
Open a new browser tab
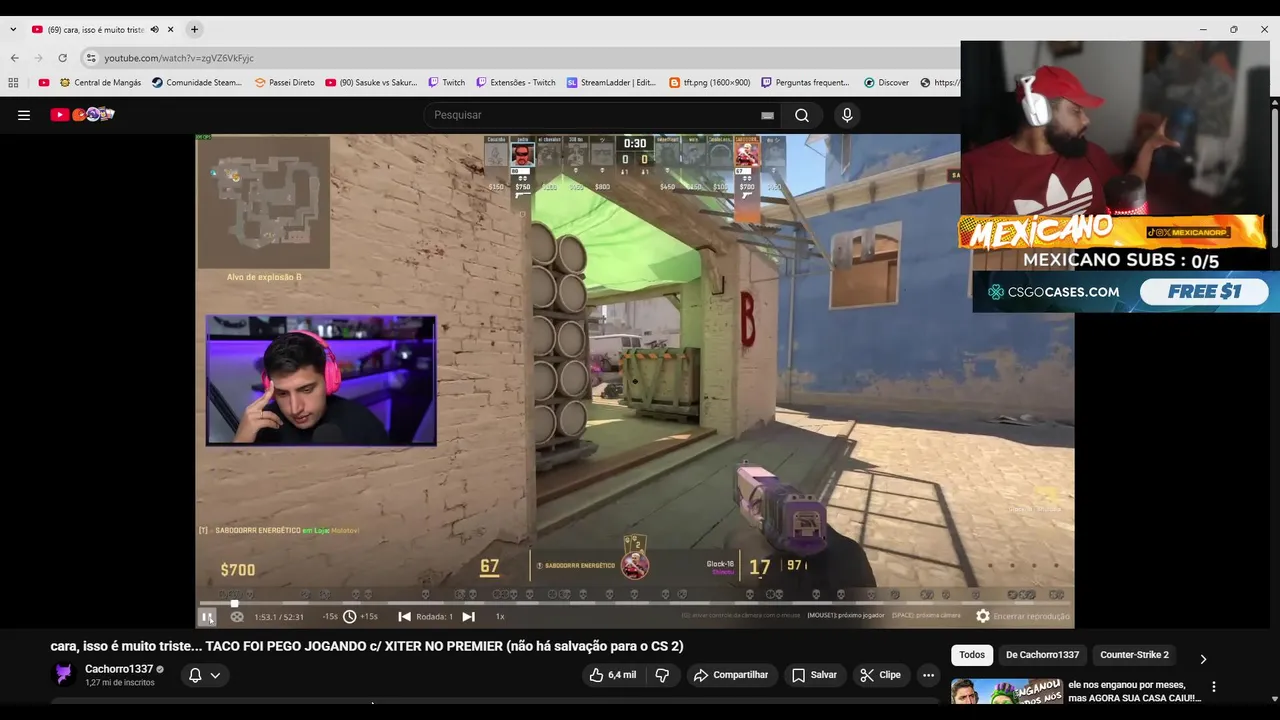[x=194, y=30]
